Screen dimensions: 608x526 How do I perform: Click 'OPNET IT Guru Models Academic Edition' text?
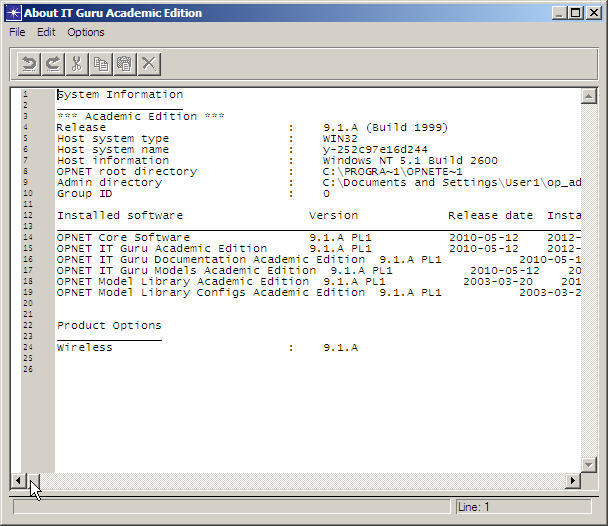(x=186, y=271)
